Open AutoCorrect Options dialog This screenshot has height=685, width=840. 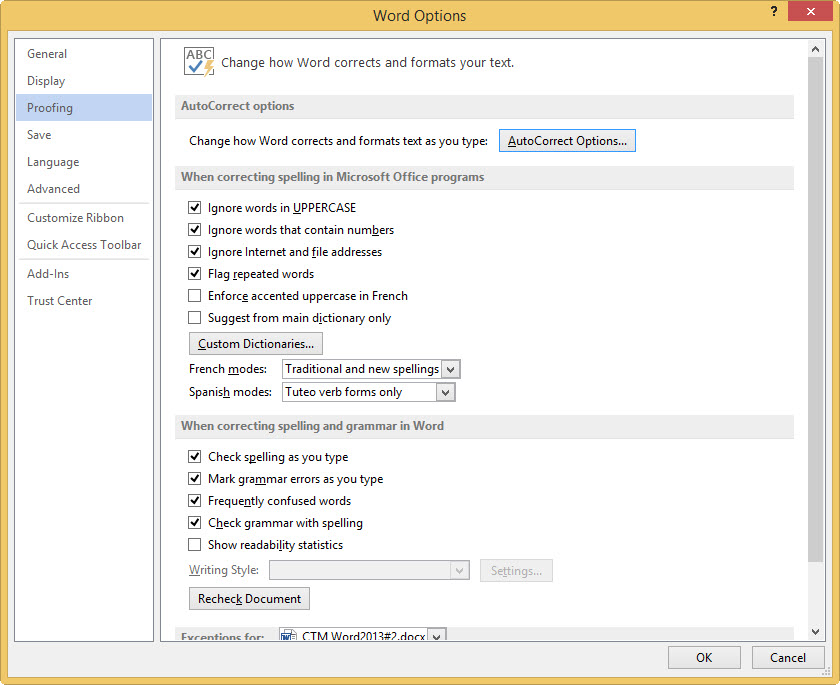click(567, 141)
